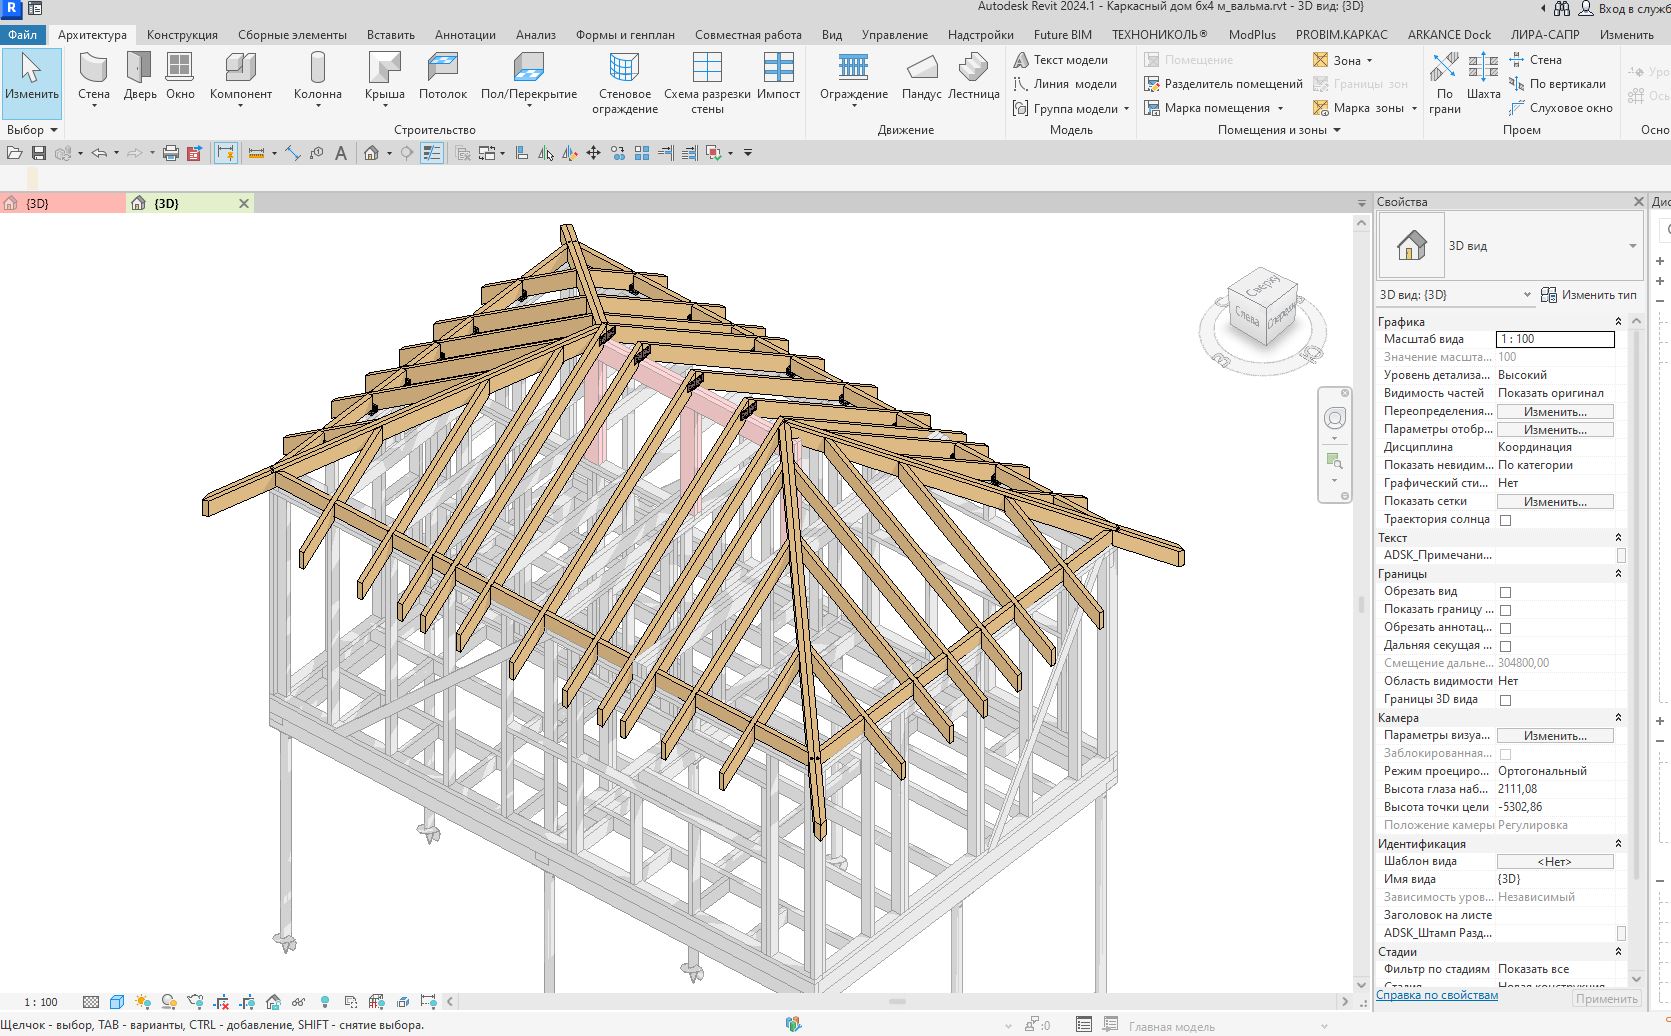Click the view scale field showing 1:100
Screen dimensions: 1671x1036
click(1554, 339)
